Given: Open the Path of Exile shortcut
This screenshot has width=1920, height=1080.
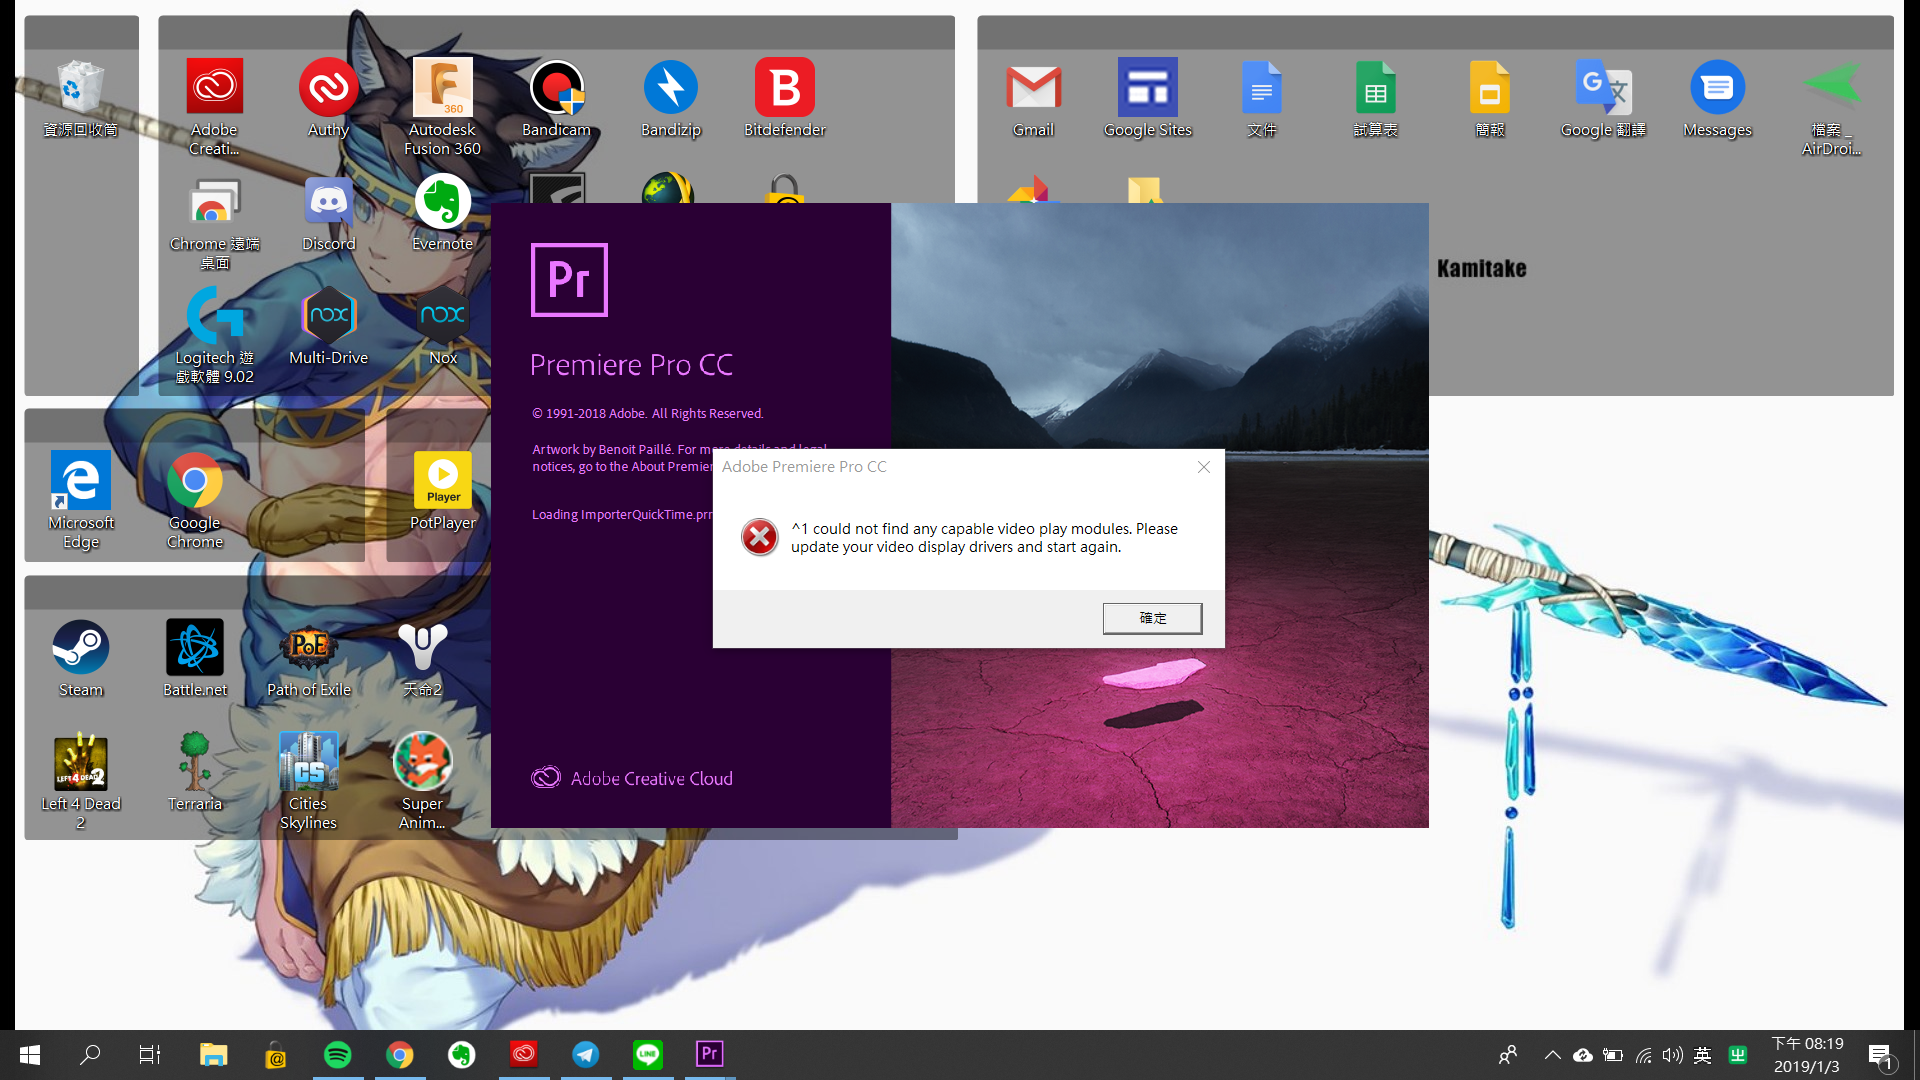Looking at the screenshot, I should [x=308, y=658].
